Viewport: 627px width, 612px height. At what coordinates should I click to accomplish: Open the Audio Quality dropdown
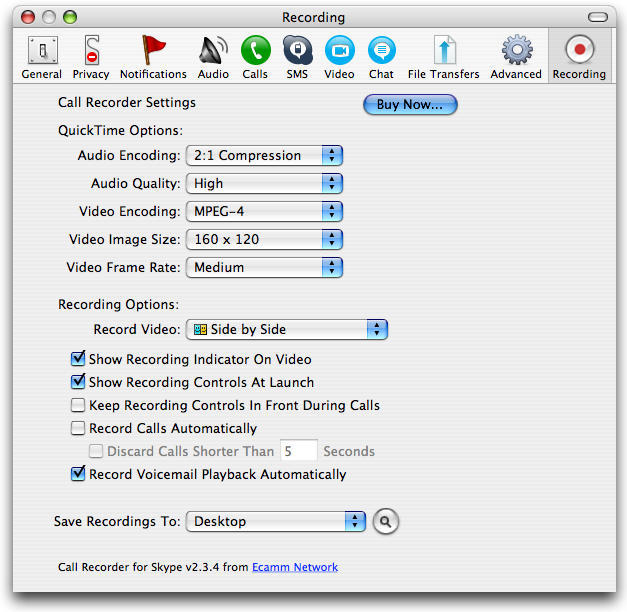(x=264, y=184)
